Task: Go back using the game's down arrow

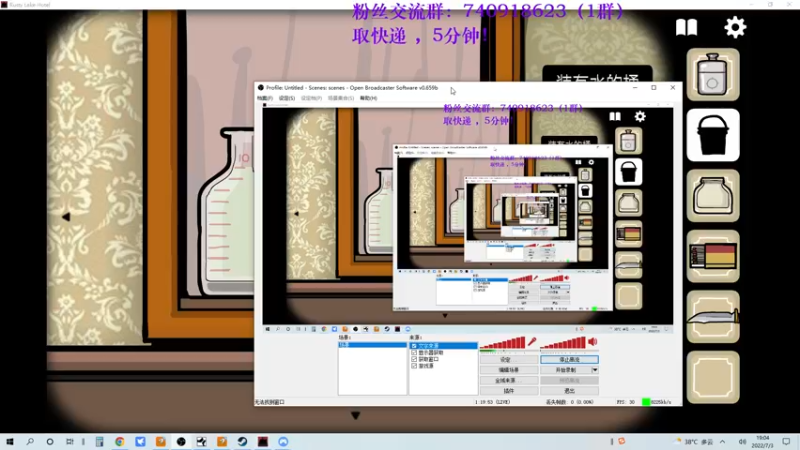Action: pos(356,415)
